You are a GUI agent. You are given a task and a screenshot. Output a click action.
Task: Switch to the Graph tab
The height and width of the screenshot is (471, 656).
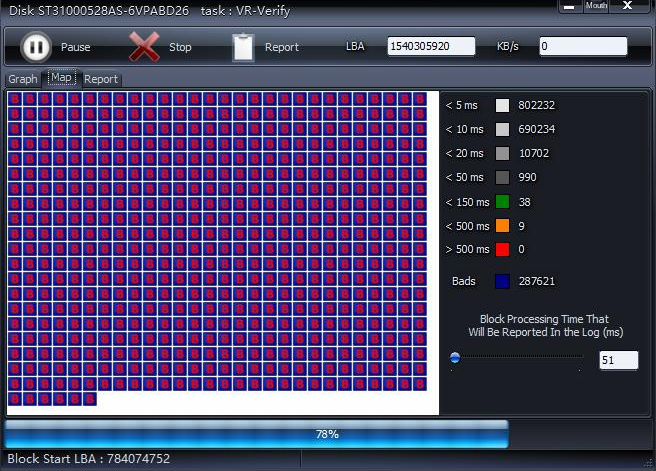[22, 79]
